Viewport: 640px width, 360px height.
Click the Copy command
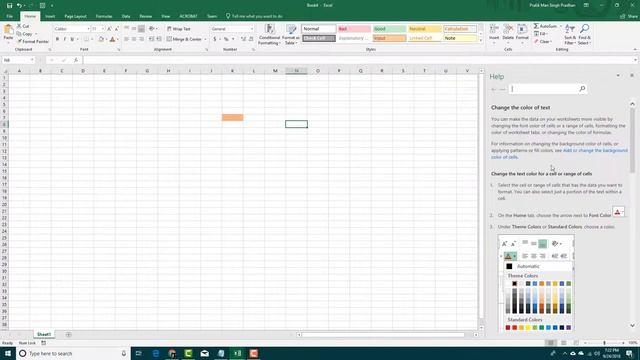tap(25, 34)
